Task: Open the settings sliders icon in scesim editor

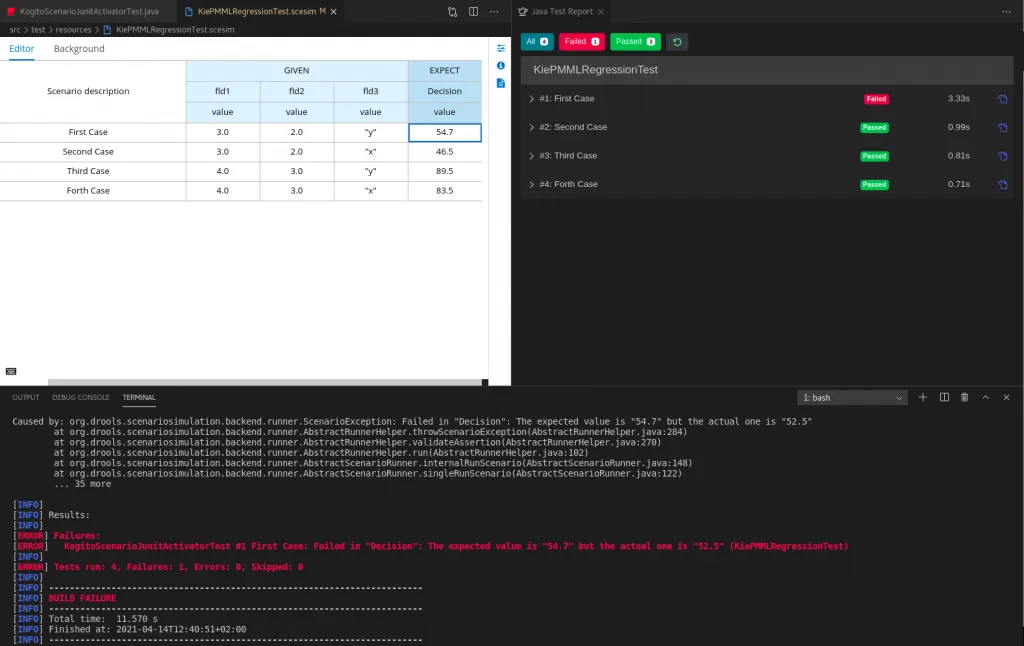Action: click(x=501, y=48)
